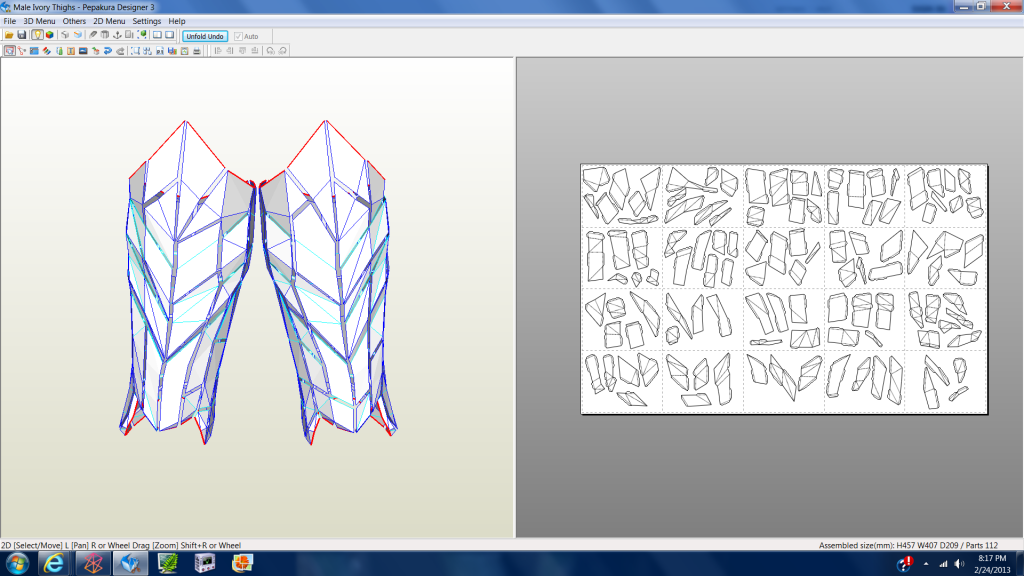
Task: Click the blue window icon in 2D toolbar
Action: coord(34,50)
